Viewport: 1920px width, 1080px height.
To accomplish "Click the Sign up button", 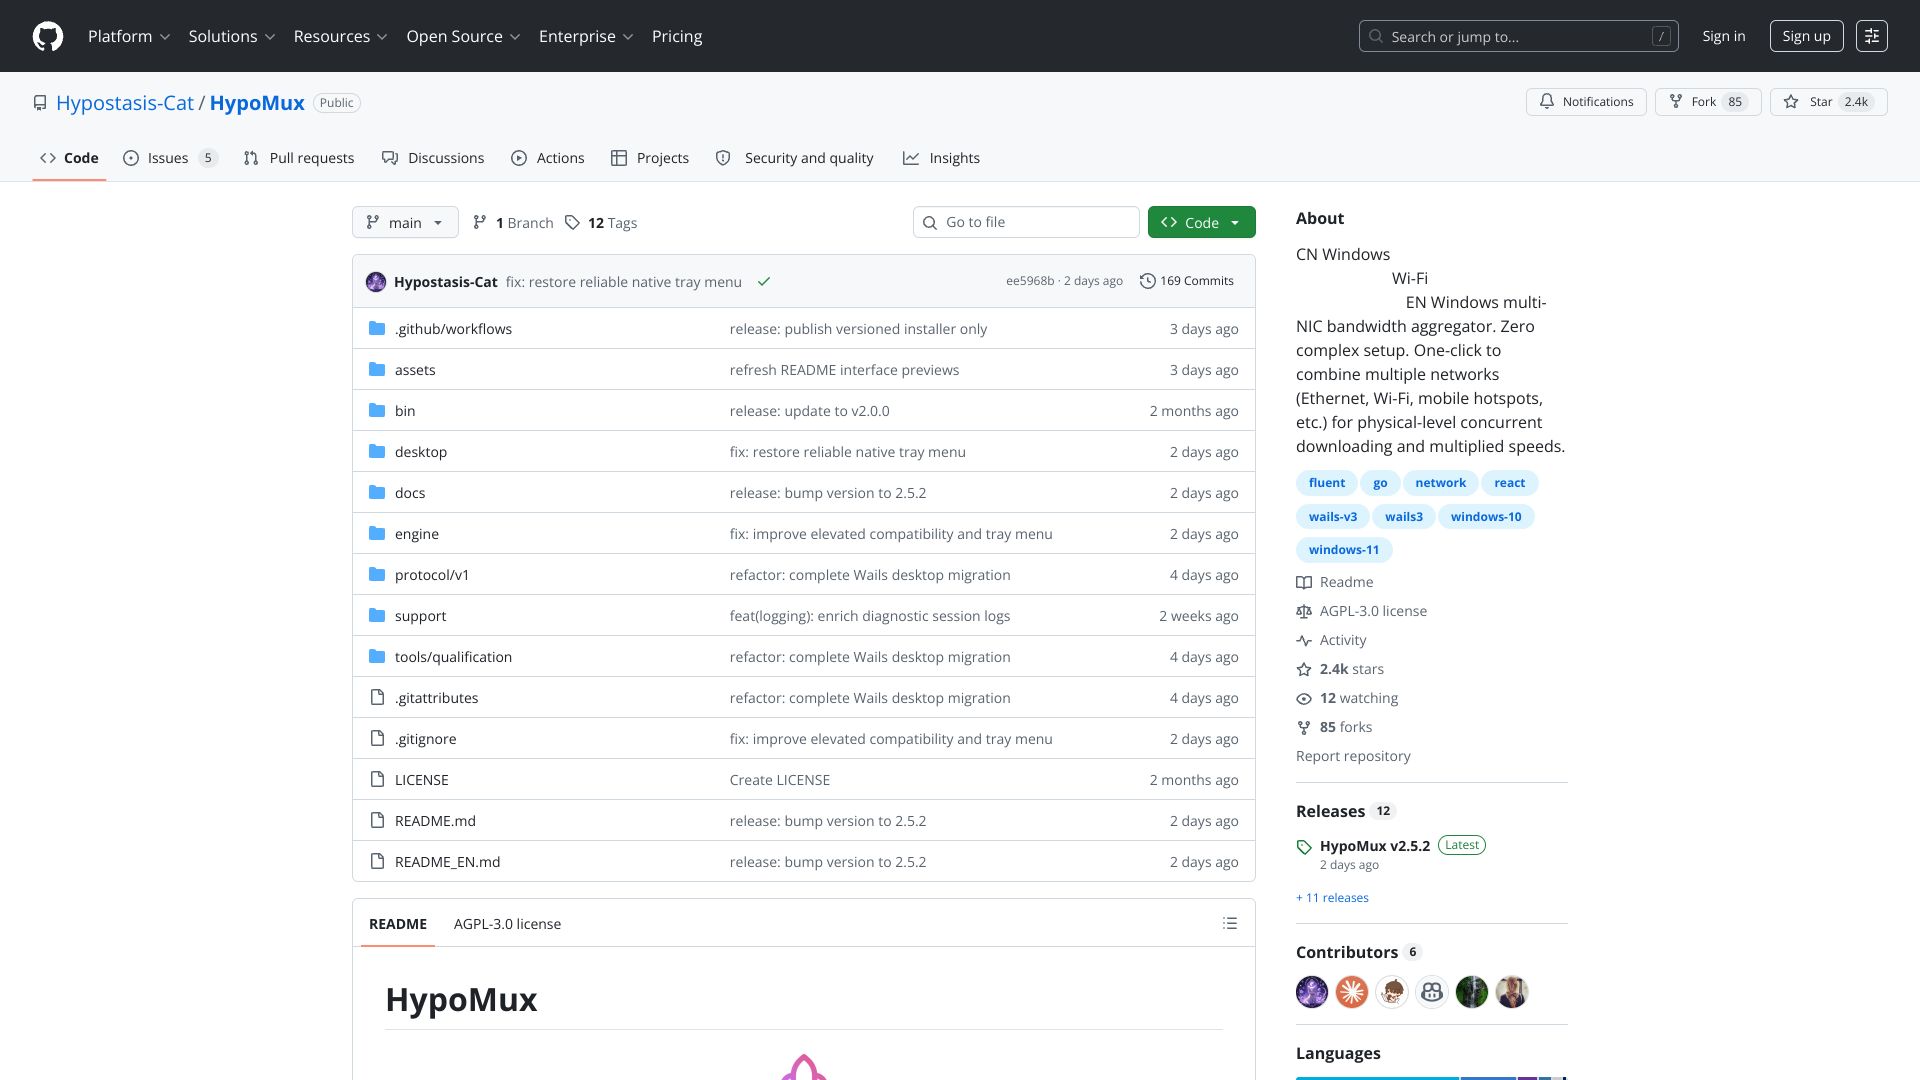I will [x=1806, y=36].
